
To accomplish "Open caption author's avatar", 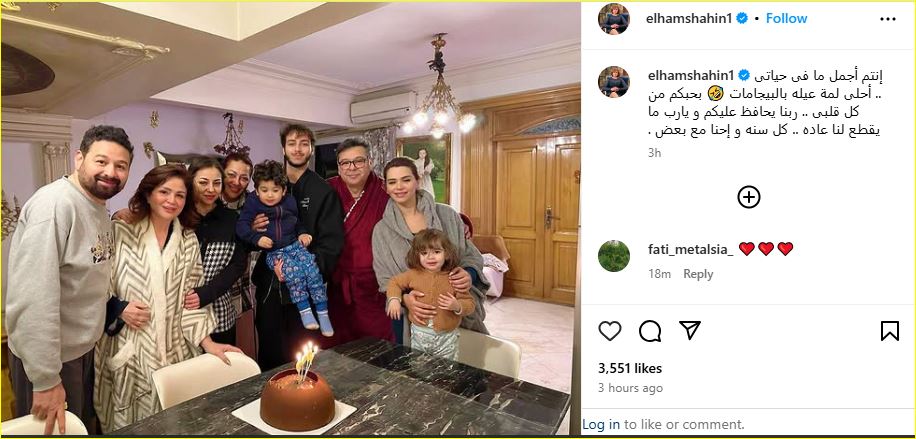I will click(614, 82).
